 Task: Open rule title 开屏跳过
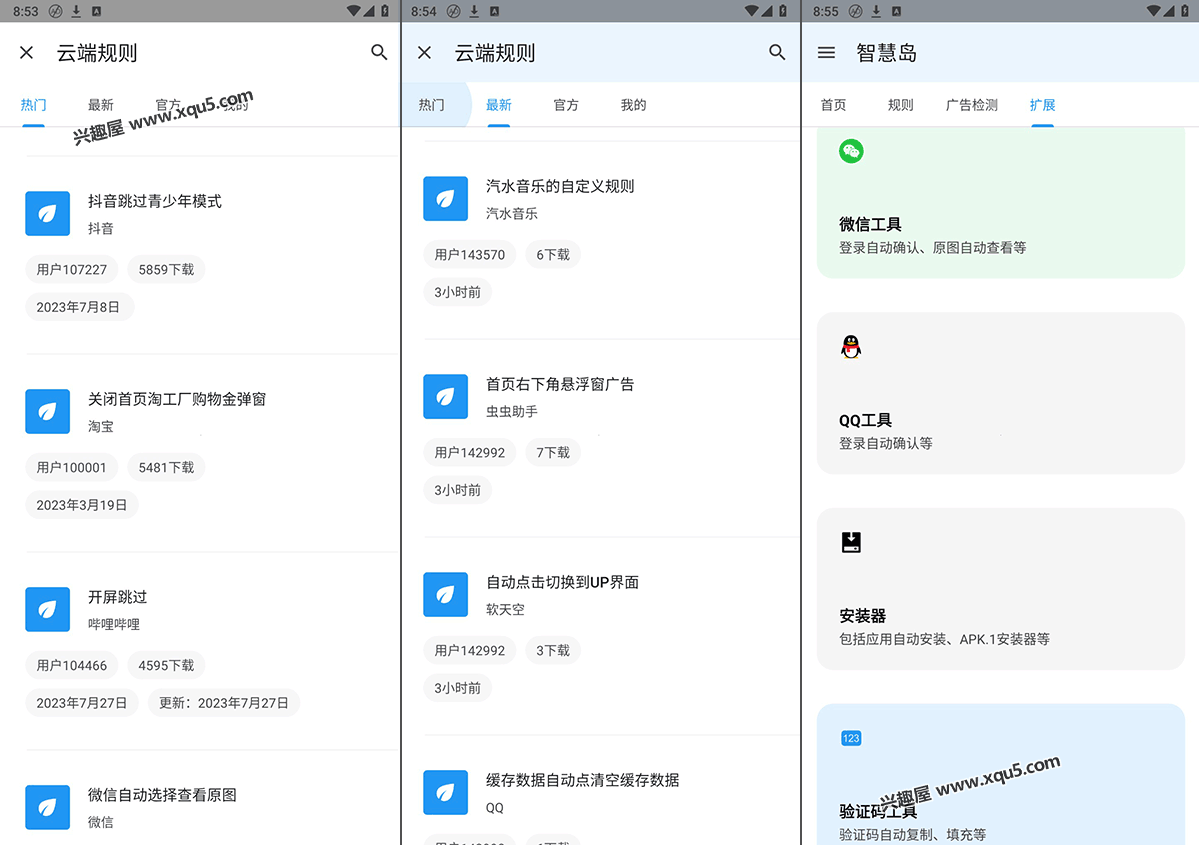pyautogui.click(x=117, y=597)
